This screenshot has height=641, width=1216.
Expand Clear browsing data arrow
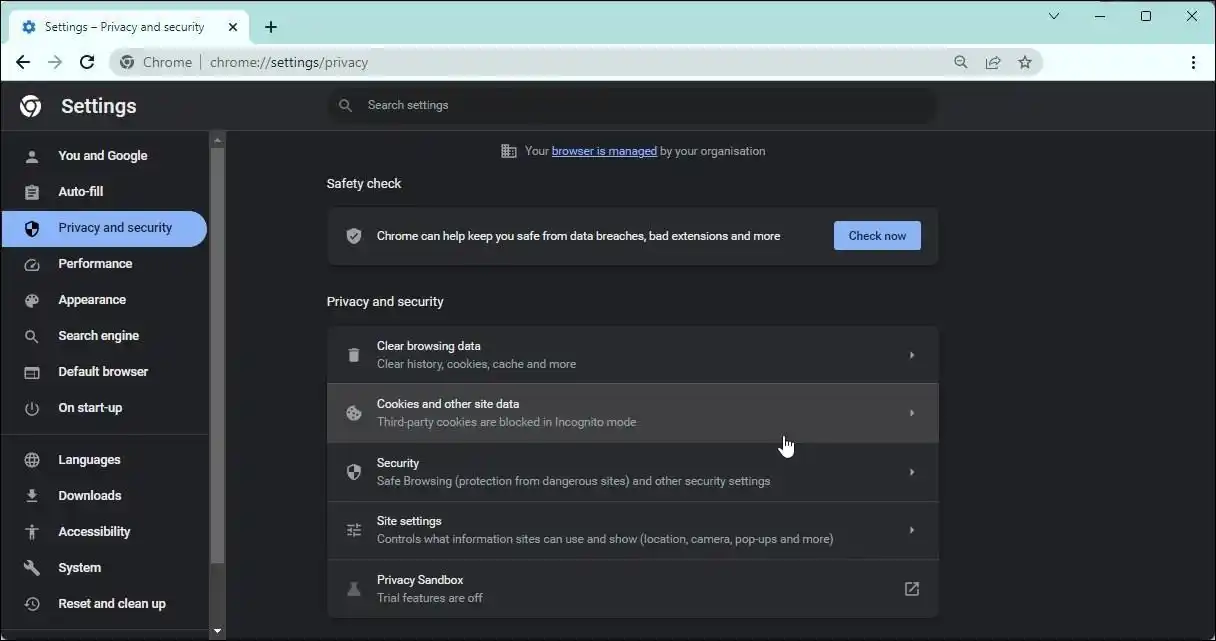click(x=912, y=355)
